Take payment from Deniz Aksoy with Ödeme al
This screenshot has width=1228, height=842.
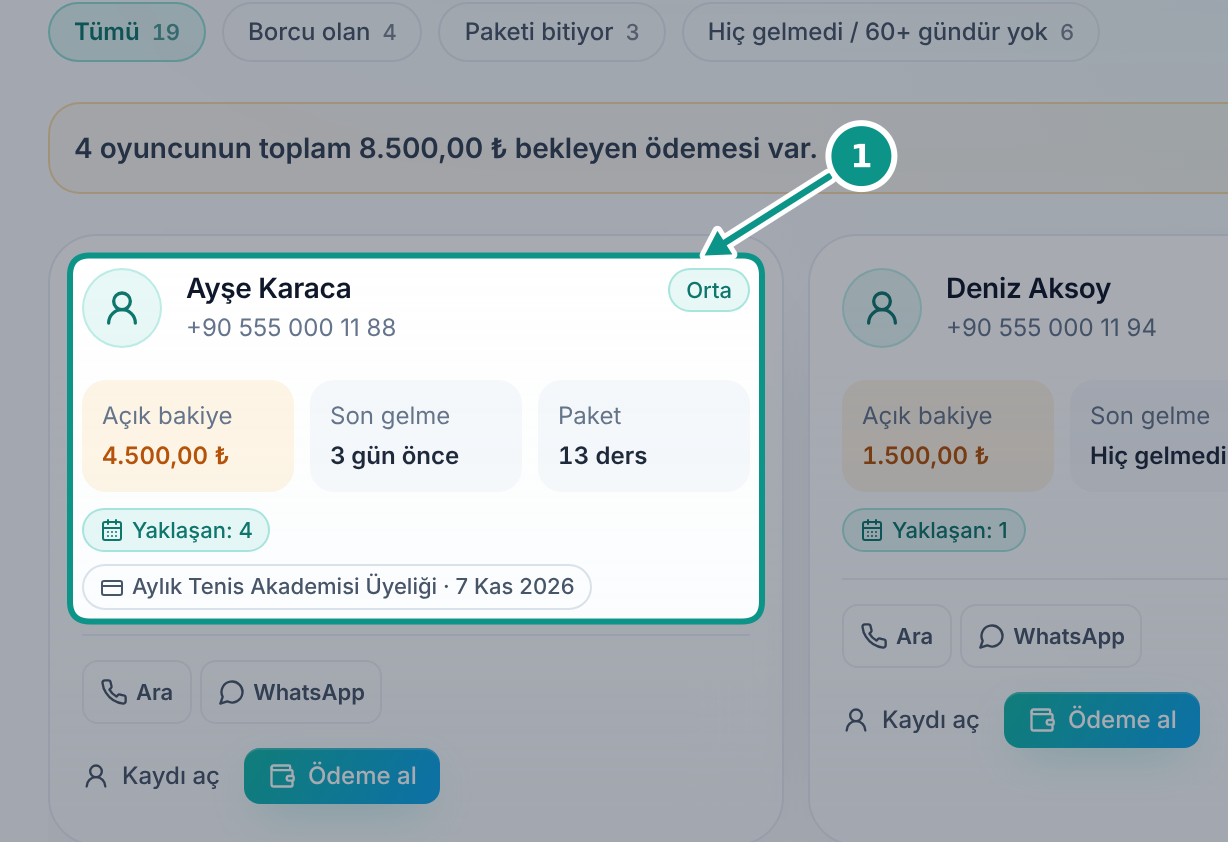[1102, 720]
